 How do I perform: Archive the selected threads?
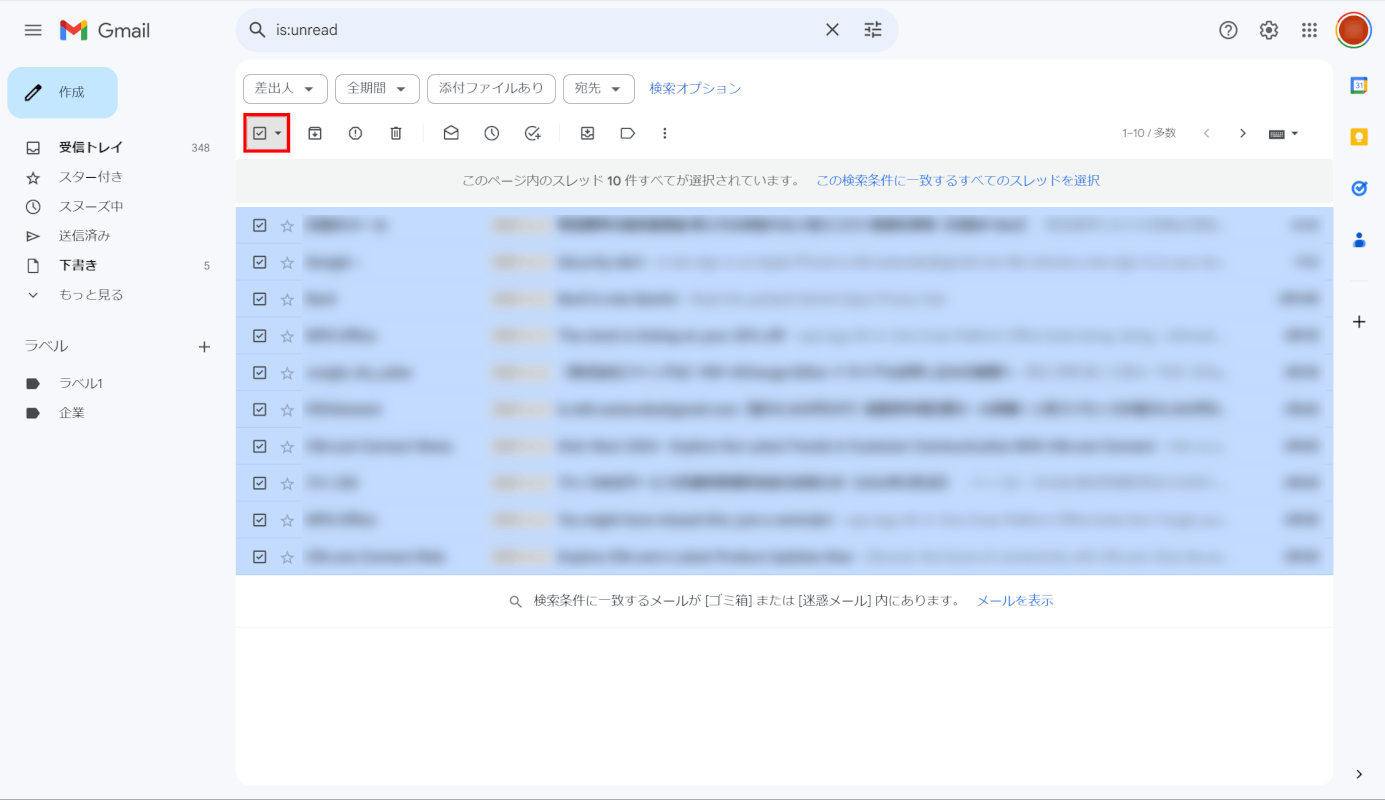[315, 133]
